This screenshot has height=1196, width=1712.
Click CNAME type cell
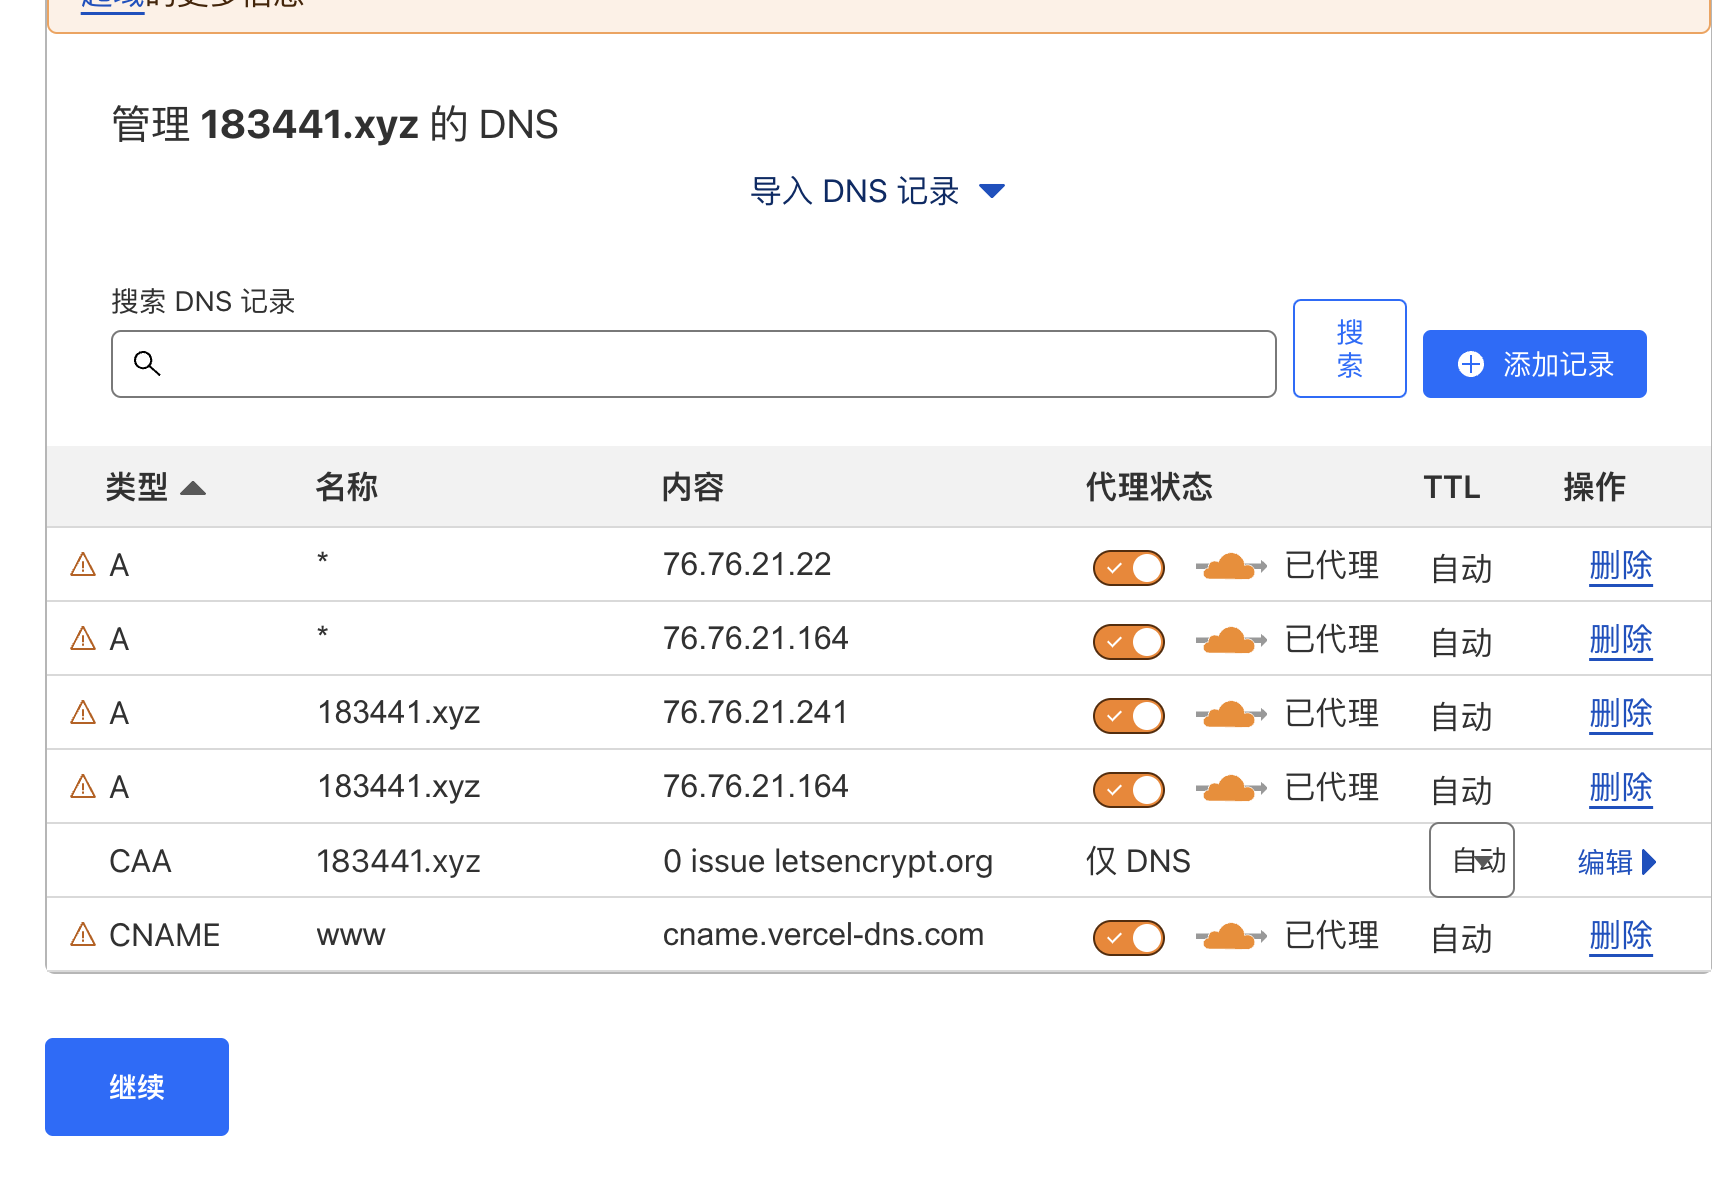tap(164, 935)
